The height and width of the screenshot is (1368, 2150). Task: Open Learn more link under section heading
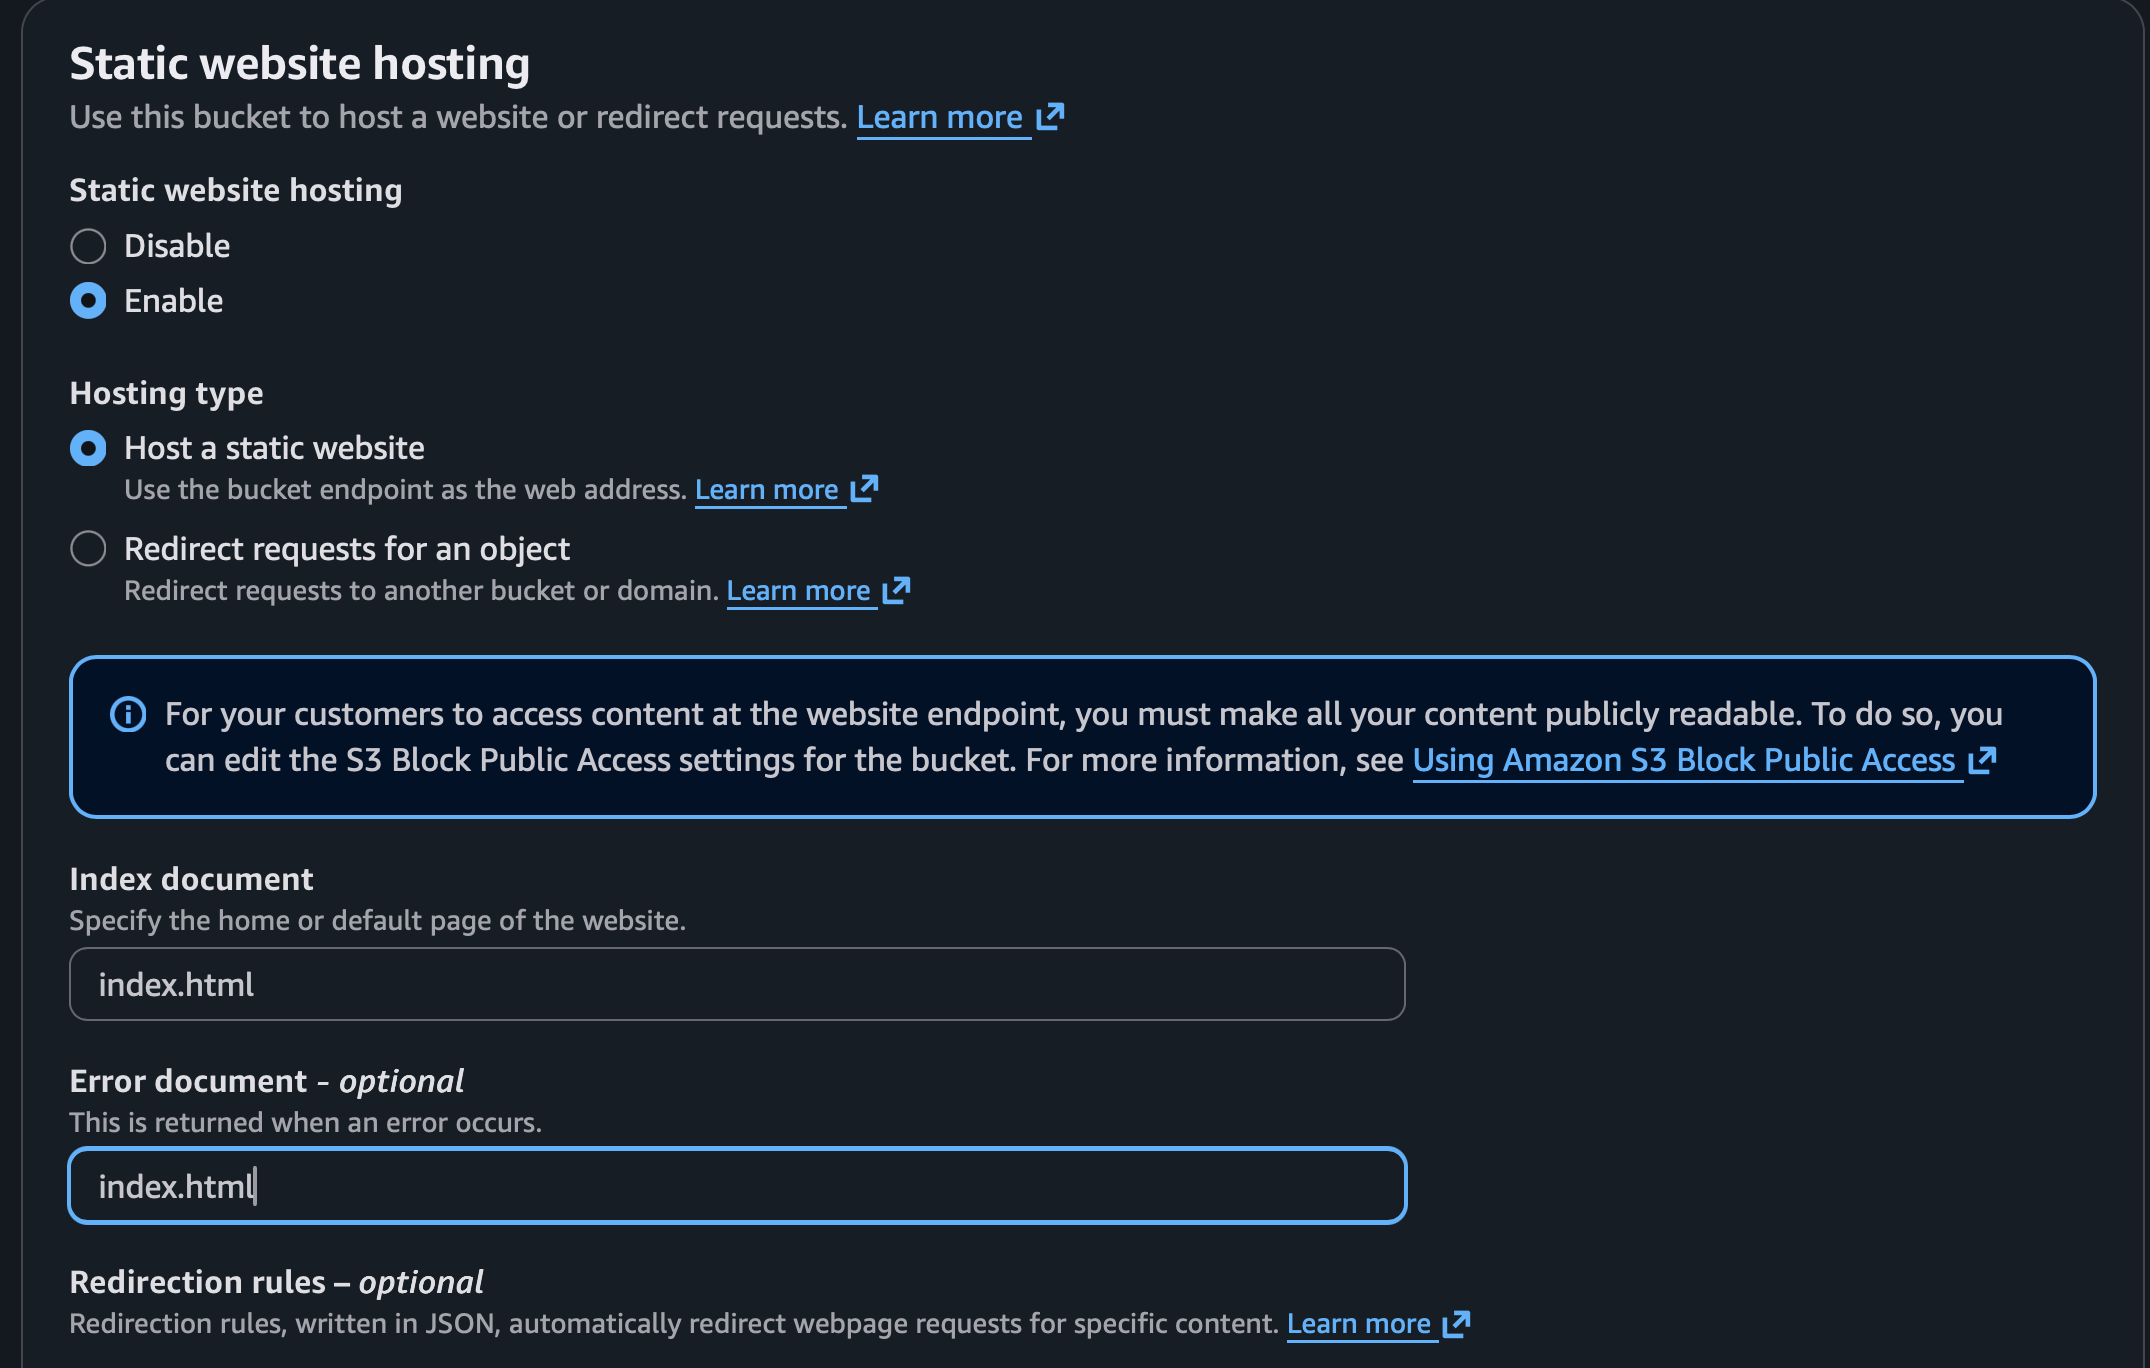point(939,118)
